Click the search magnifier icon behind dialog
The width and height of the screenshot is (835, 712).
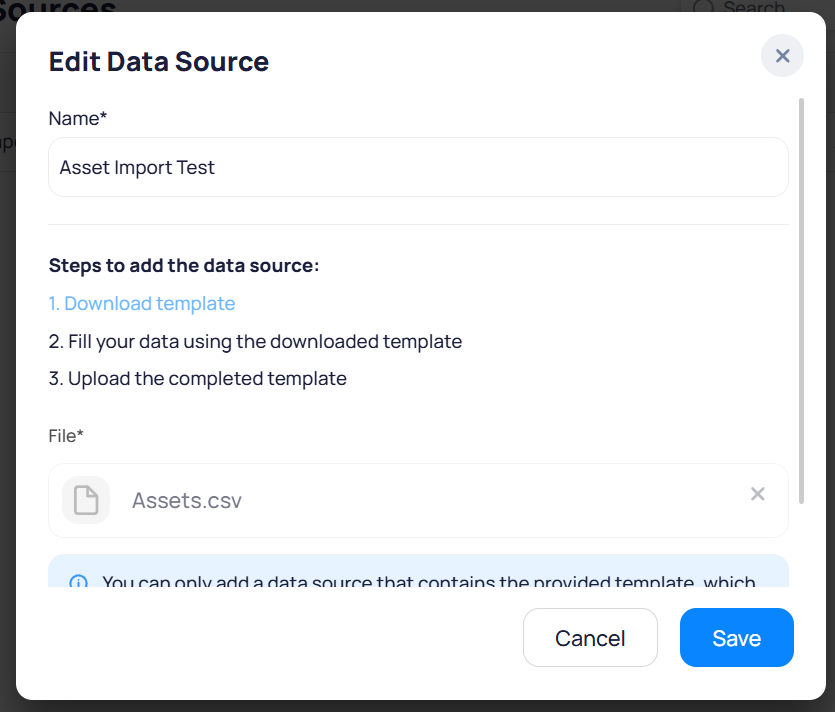[x=704, y=8]
